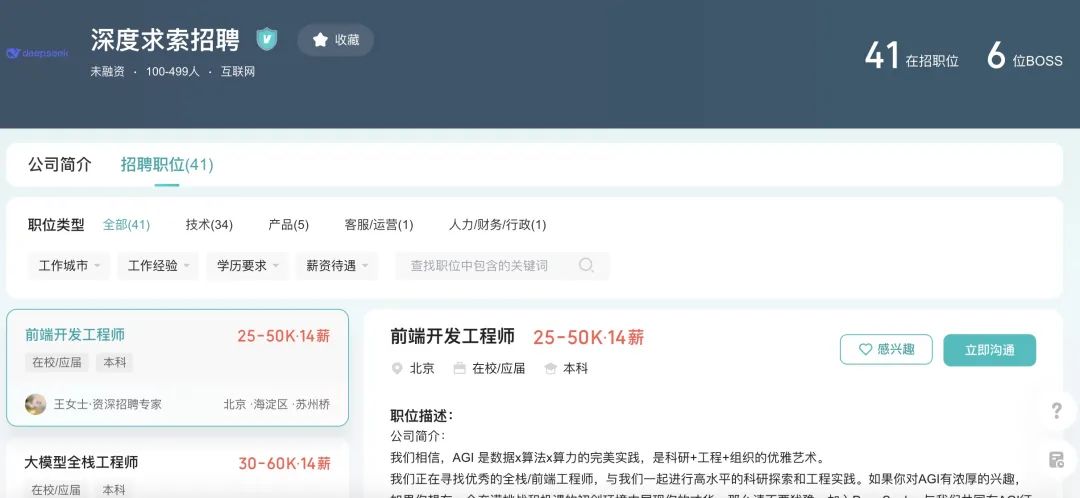1080x498 pixels.
Task: Click the search magnifier icon
Action: click(586, 265)
